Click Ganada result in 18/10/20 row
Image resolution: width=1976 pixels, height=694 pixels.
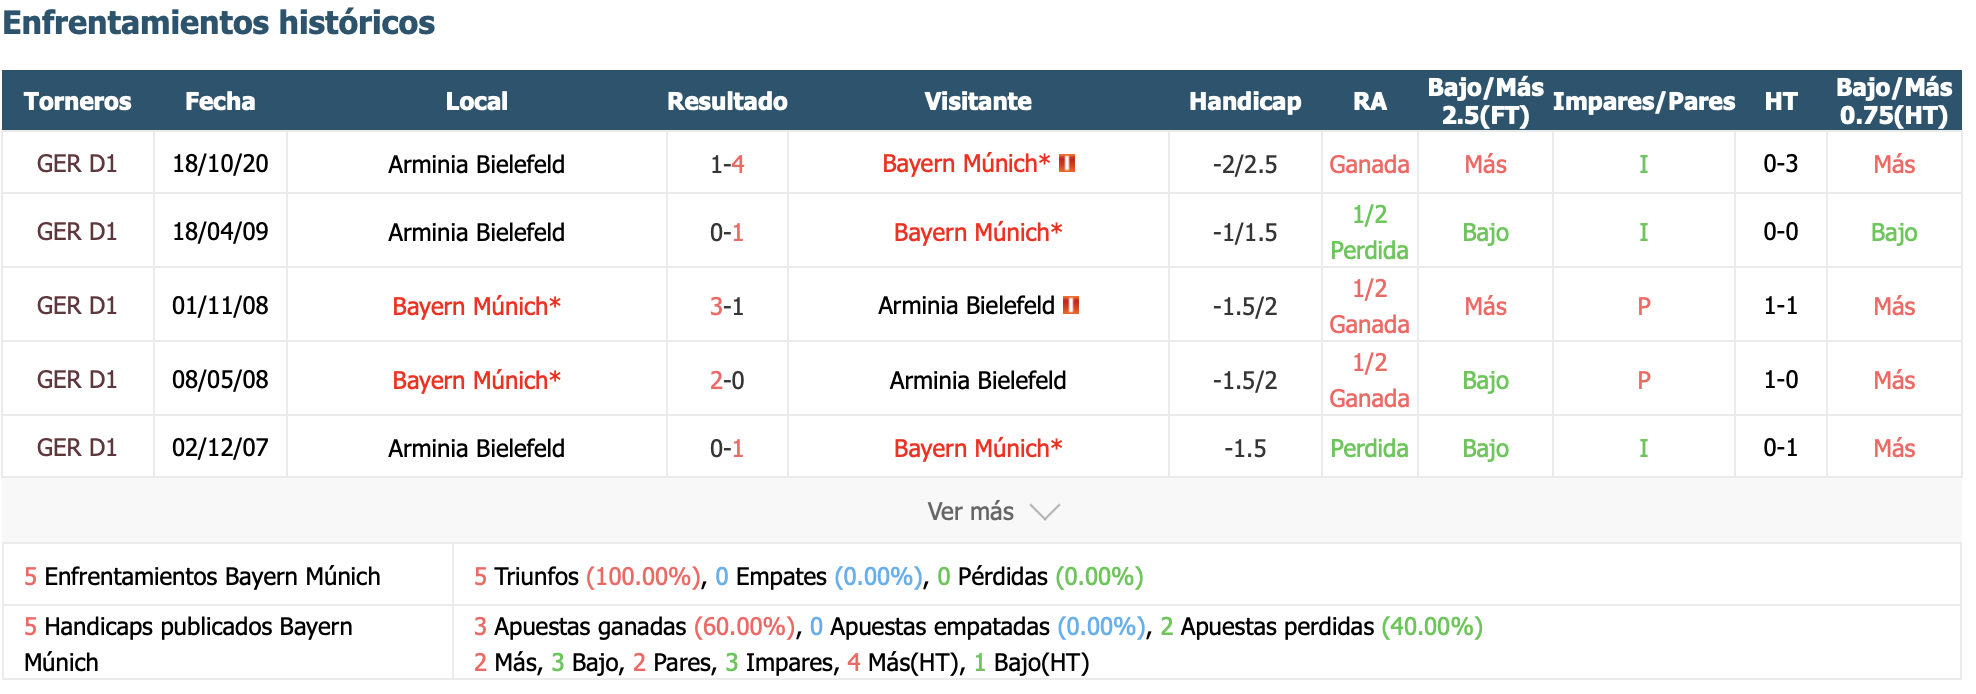[1369, 164]
